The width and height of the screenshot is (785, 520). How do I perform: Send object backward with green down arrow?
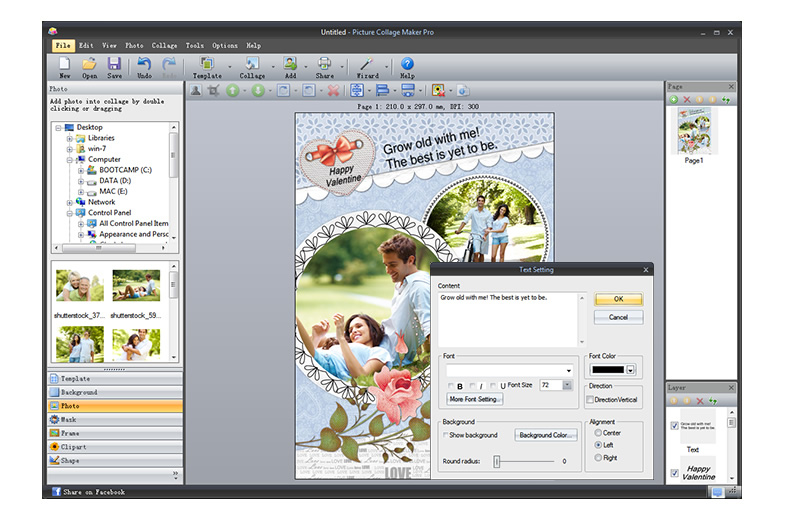pyautogui.click(x=258, y=91)
